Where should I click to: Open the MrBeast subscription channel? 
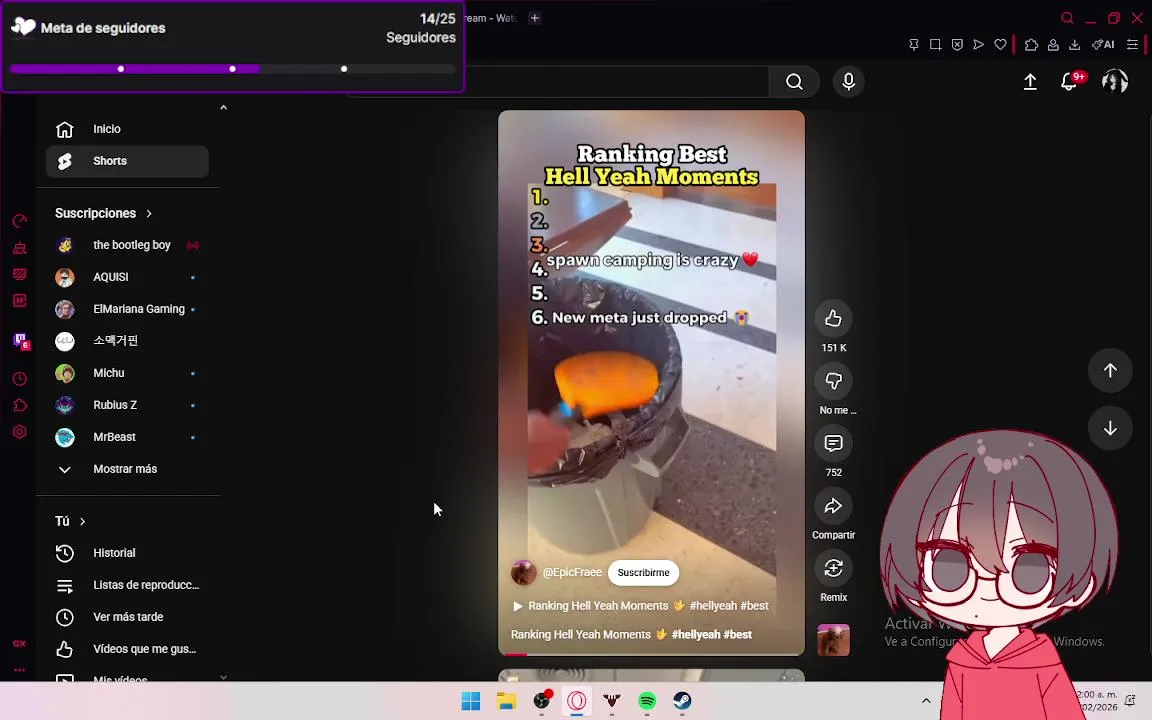(127, 437)
